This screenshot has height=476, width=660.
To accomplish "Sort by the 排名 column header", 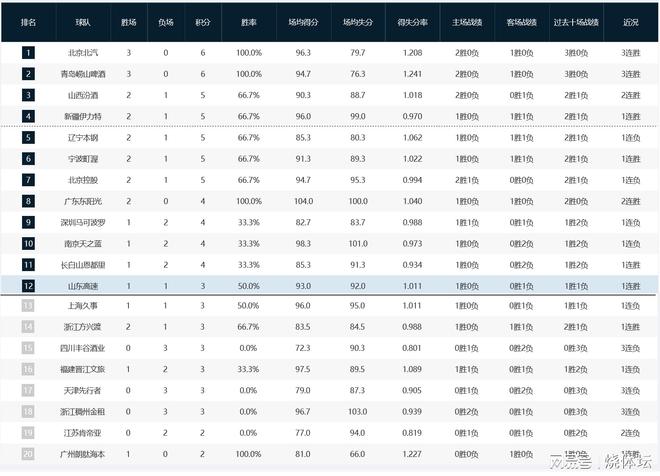I will click(28, 21).
